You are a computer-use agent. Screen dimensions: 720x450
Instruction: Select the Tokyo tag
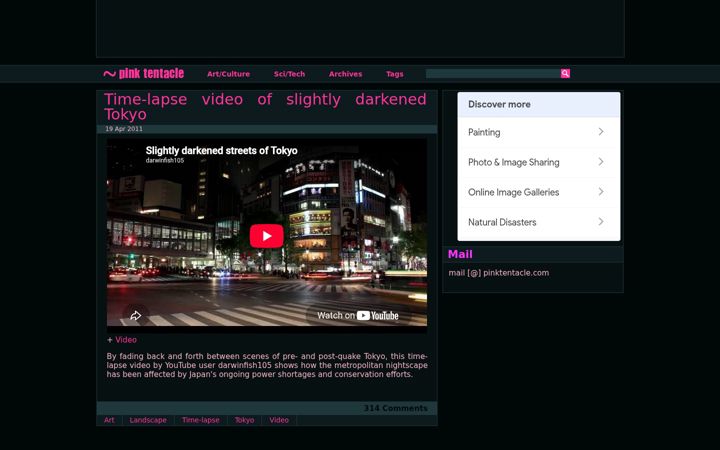[x=244, y=420]
